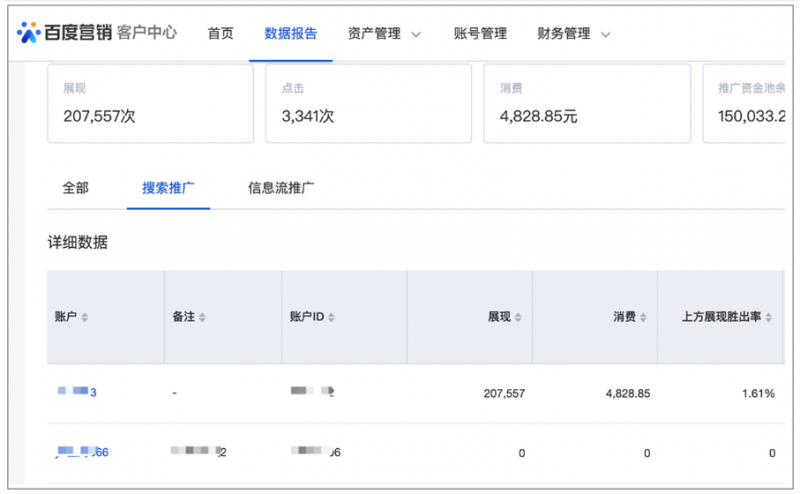Image resolution: width=800 pixels, height=494 pixels.
Task: Click the 上方展现胜出率 column header label
Action: (721, 317)
